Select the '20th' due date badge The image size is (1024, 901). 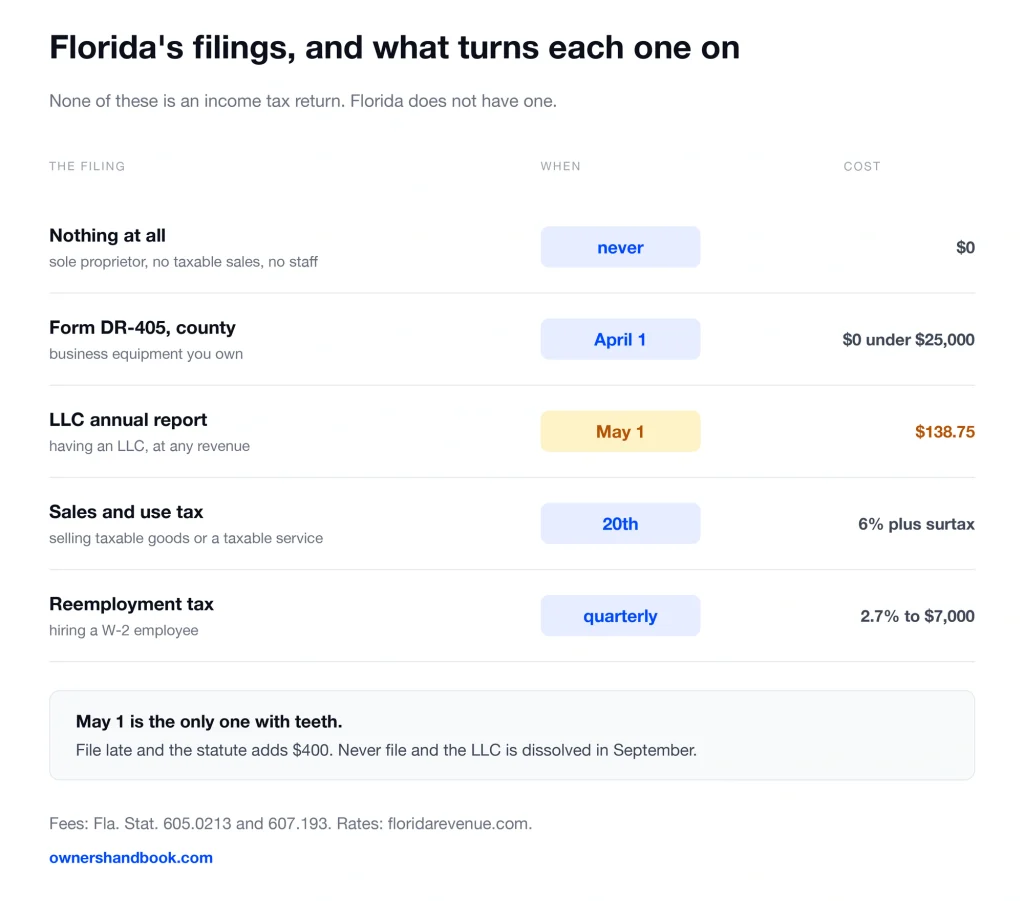(620, 523)
